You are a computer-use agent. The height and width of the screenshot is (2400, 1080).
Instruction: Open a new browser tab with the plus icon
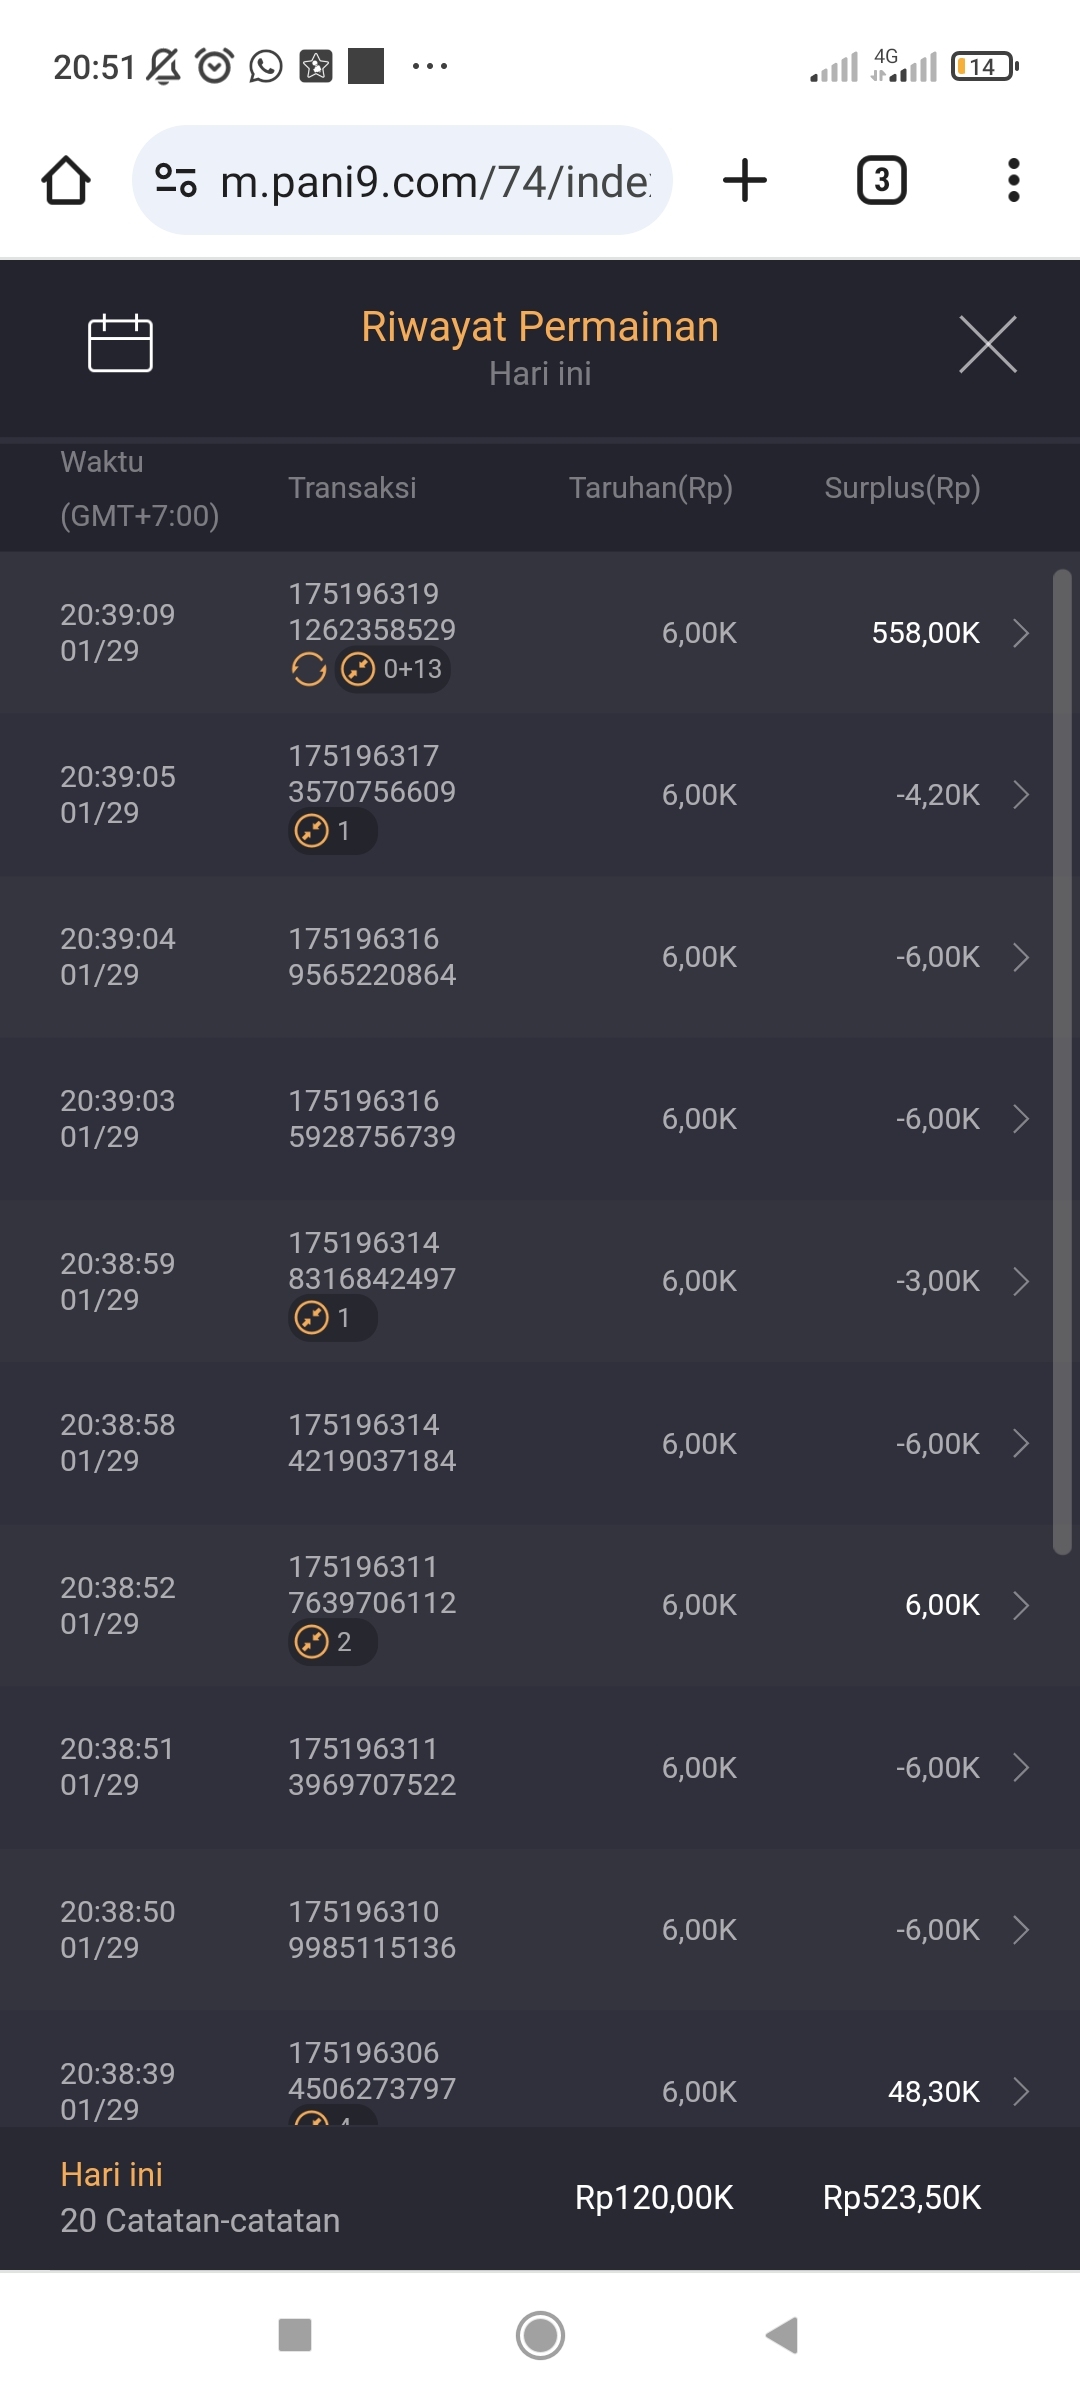744,181
